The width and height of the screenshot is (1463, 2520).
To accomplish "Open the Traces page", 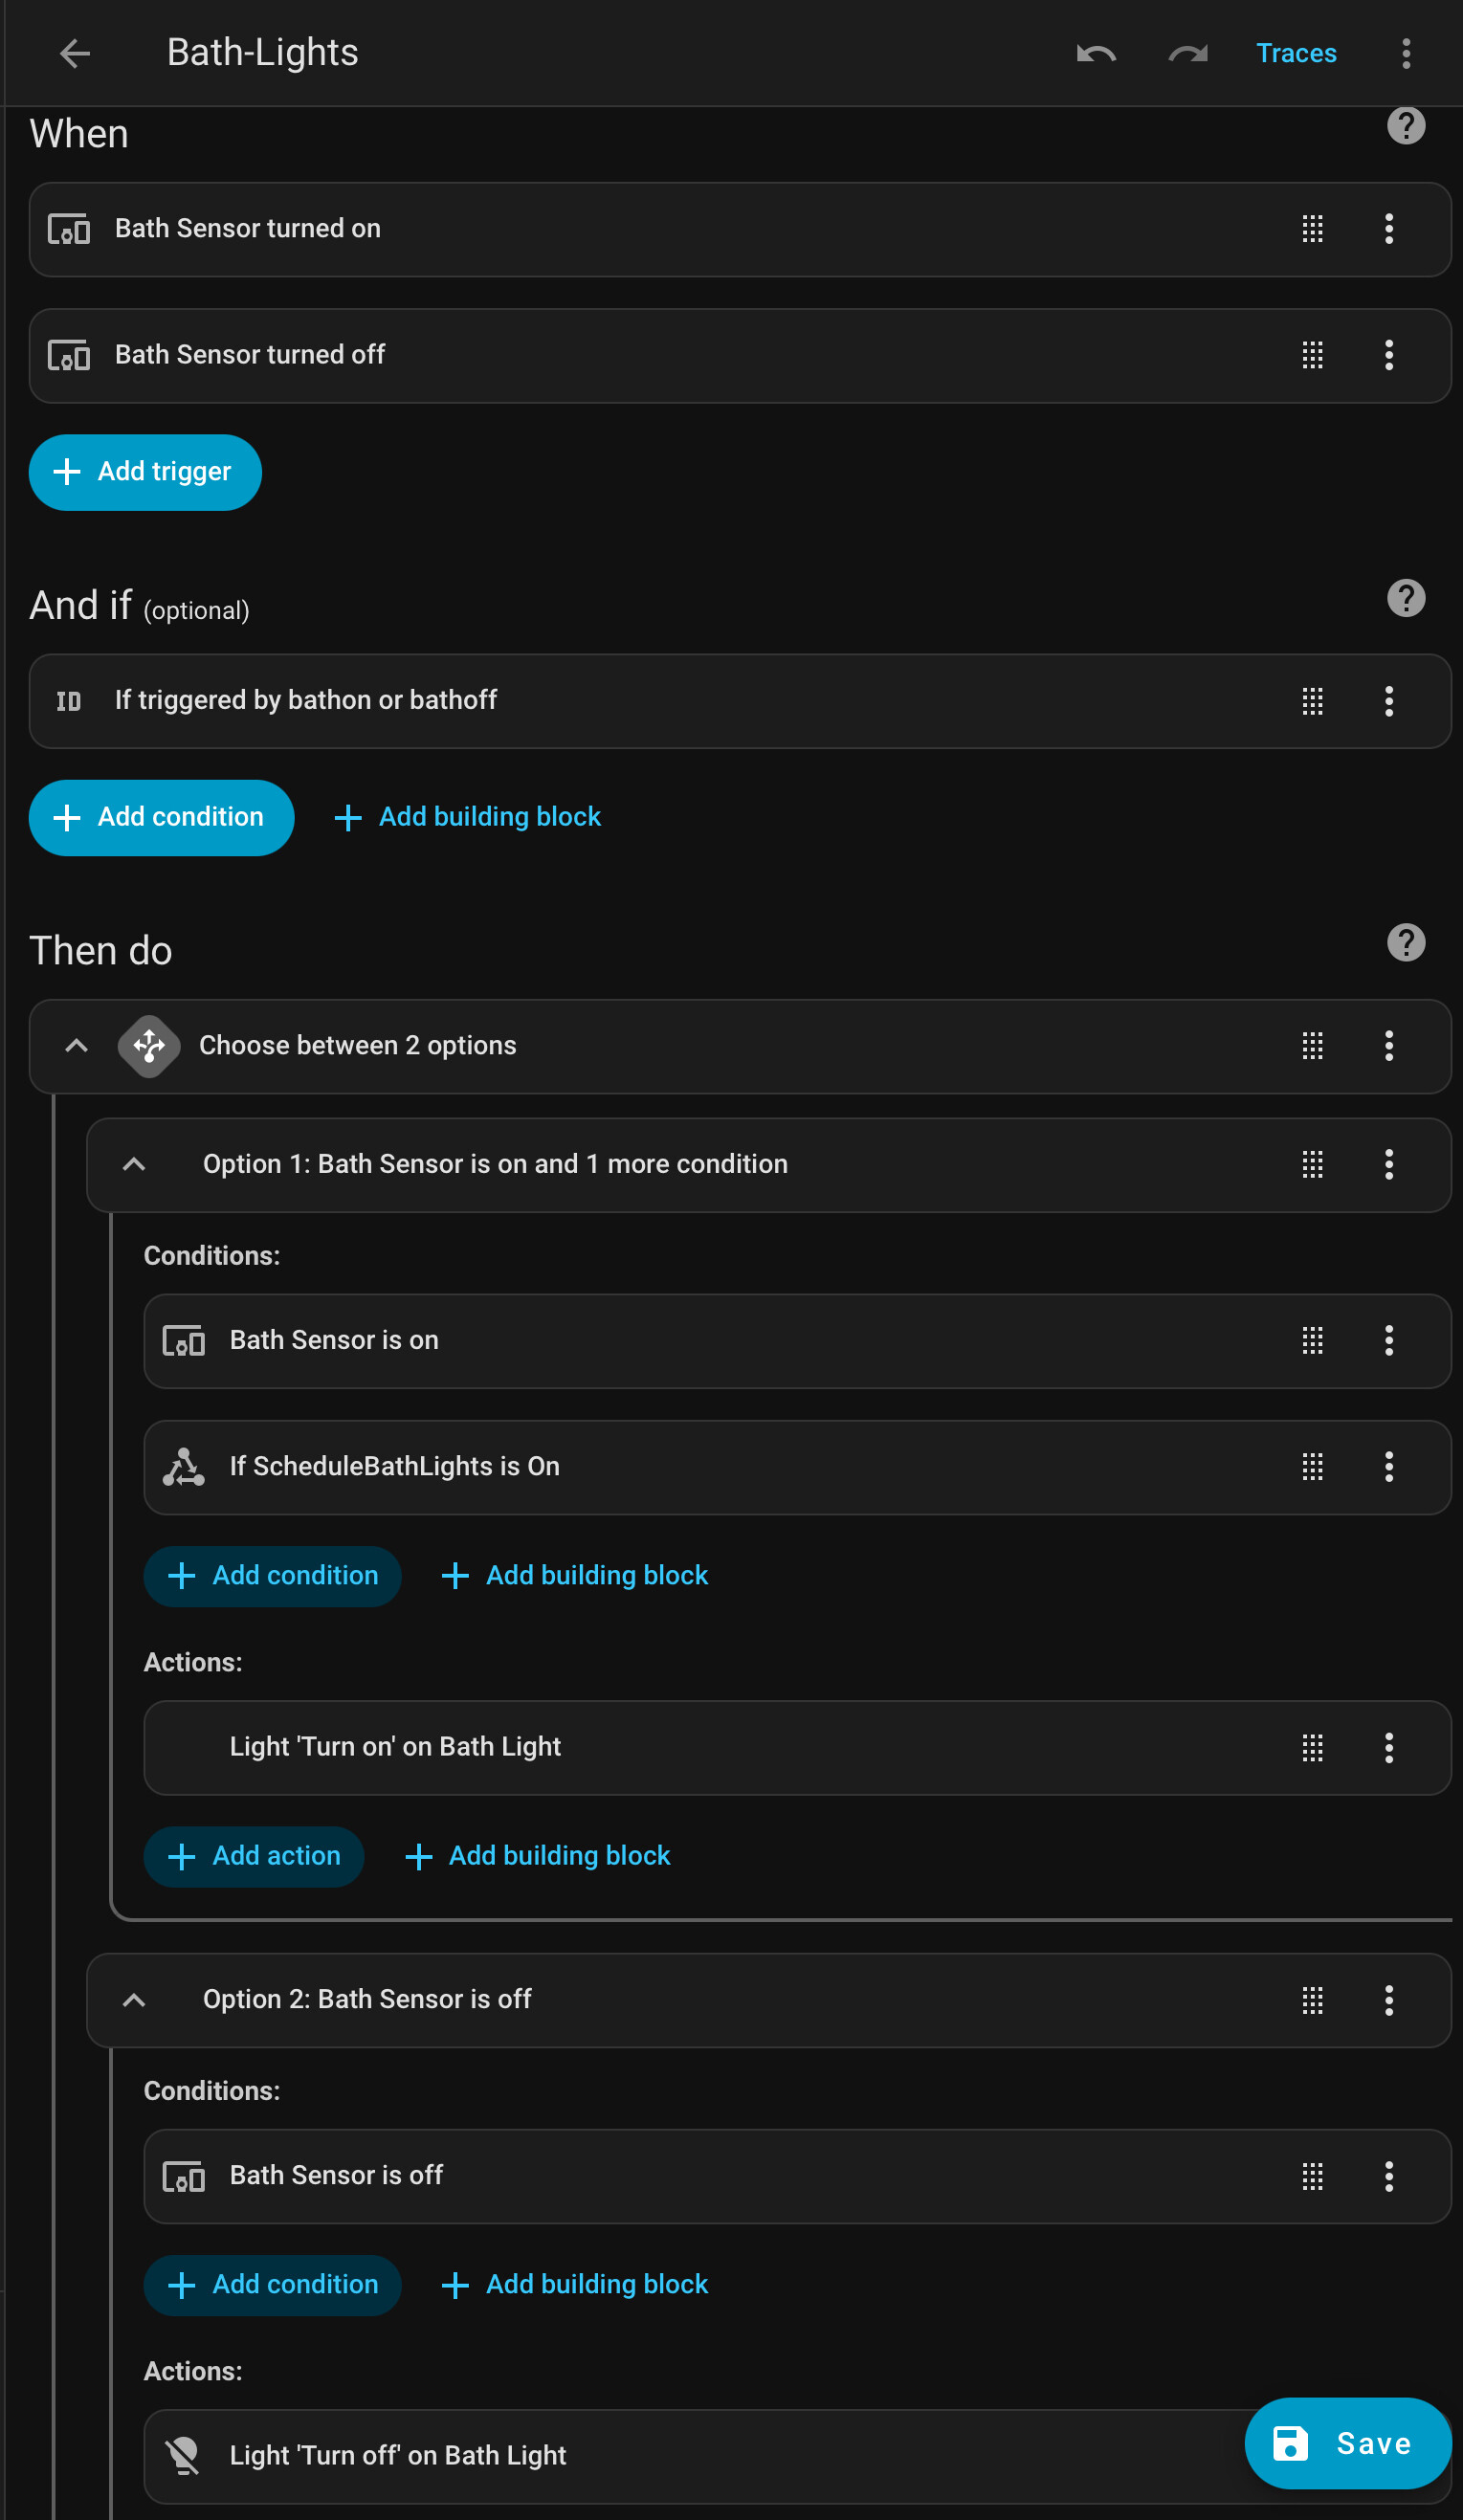I will [x=1296, y=53].
